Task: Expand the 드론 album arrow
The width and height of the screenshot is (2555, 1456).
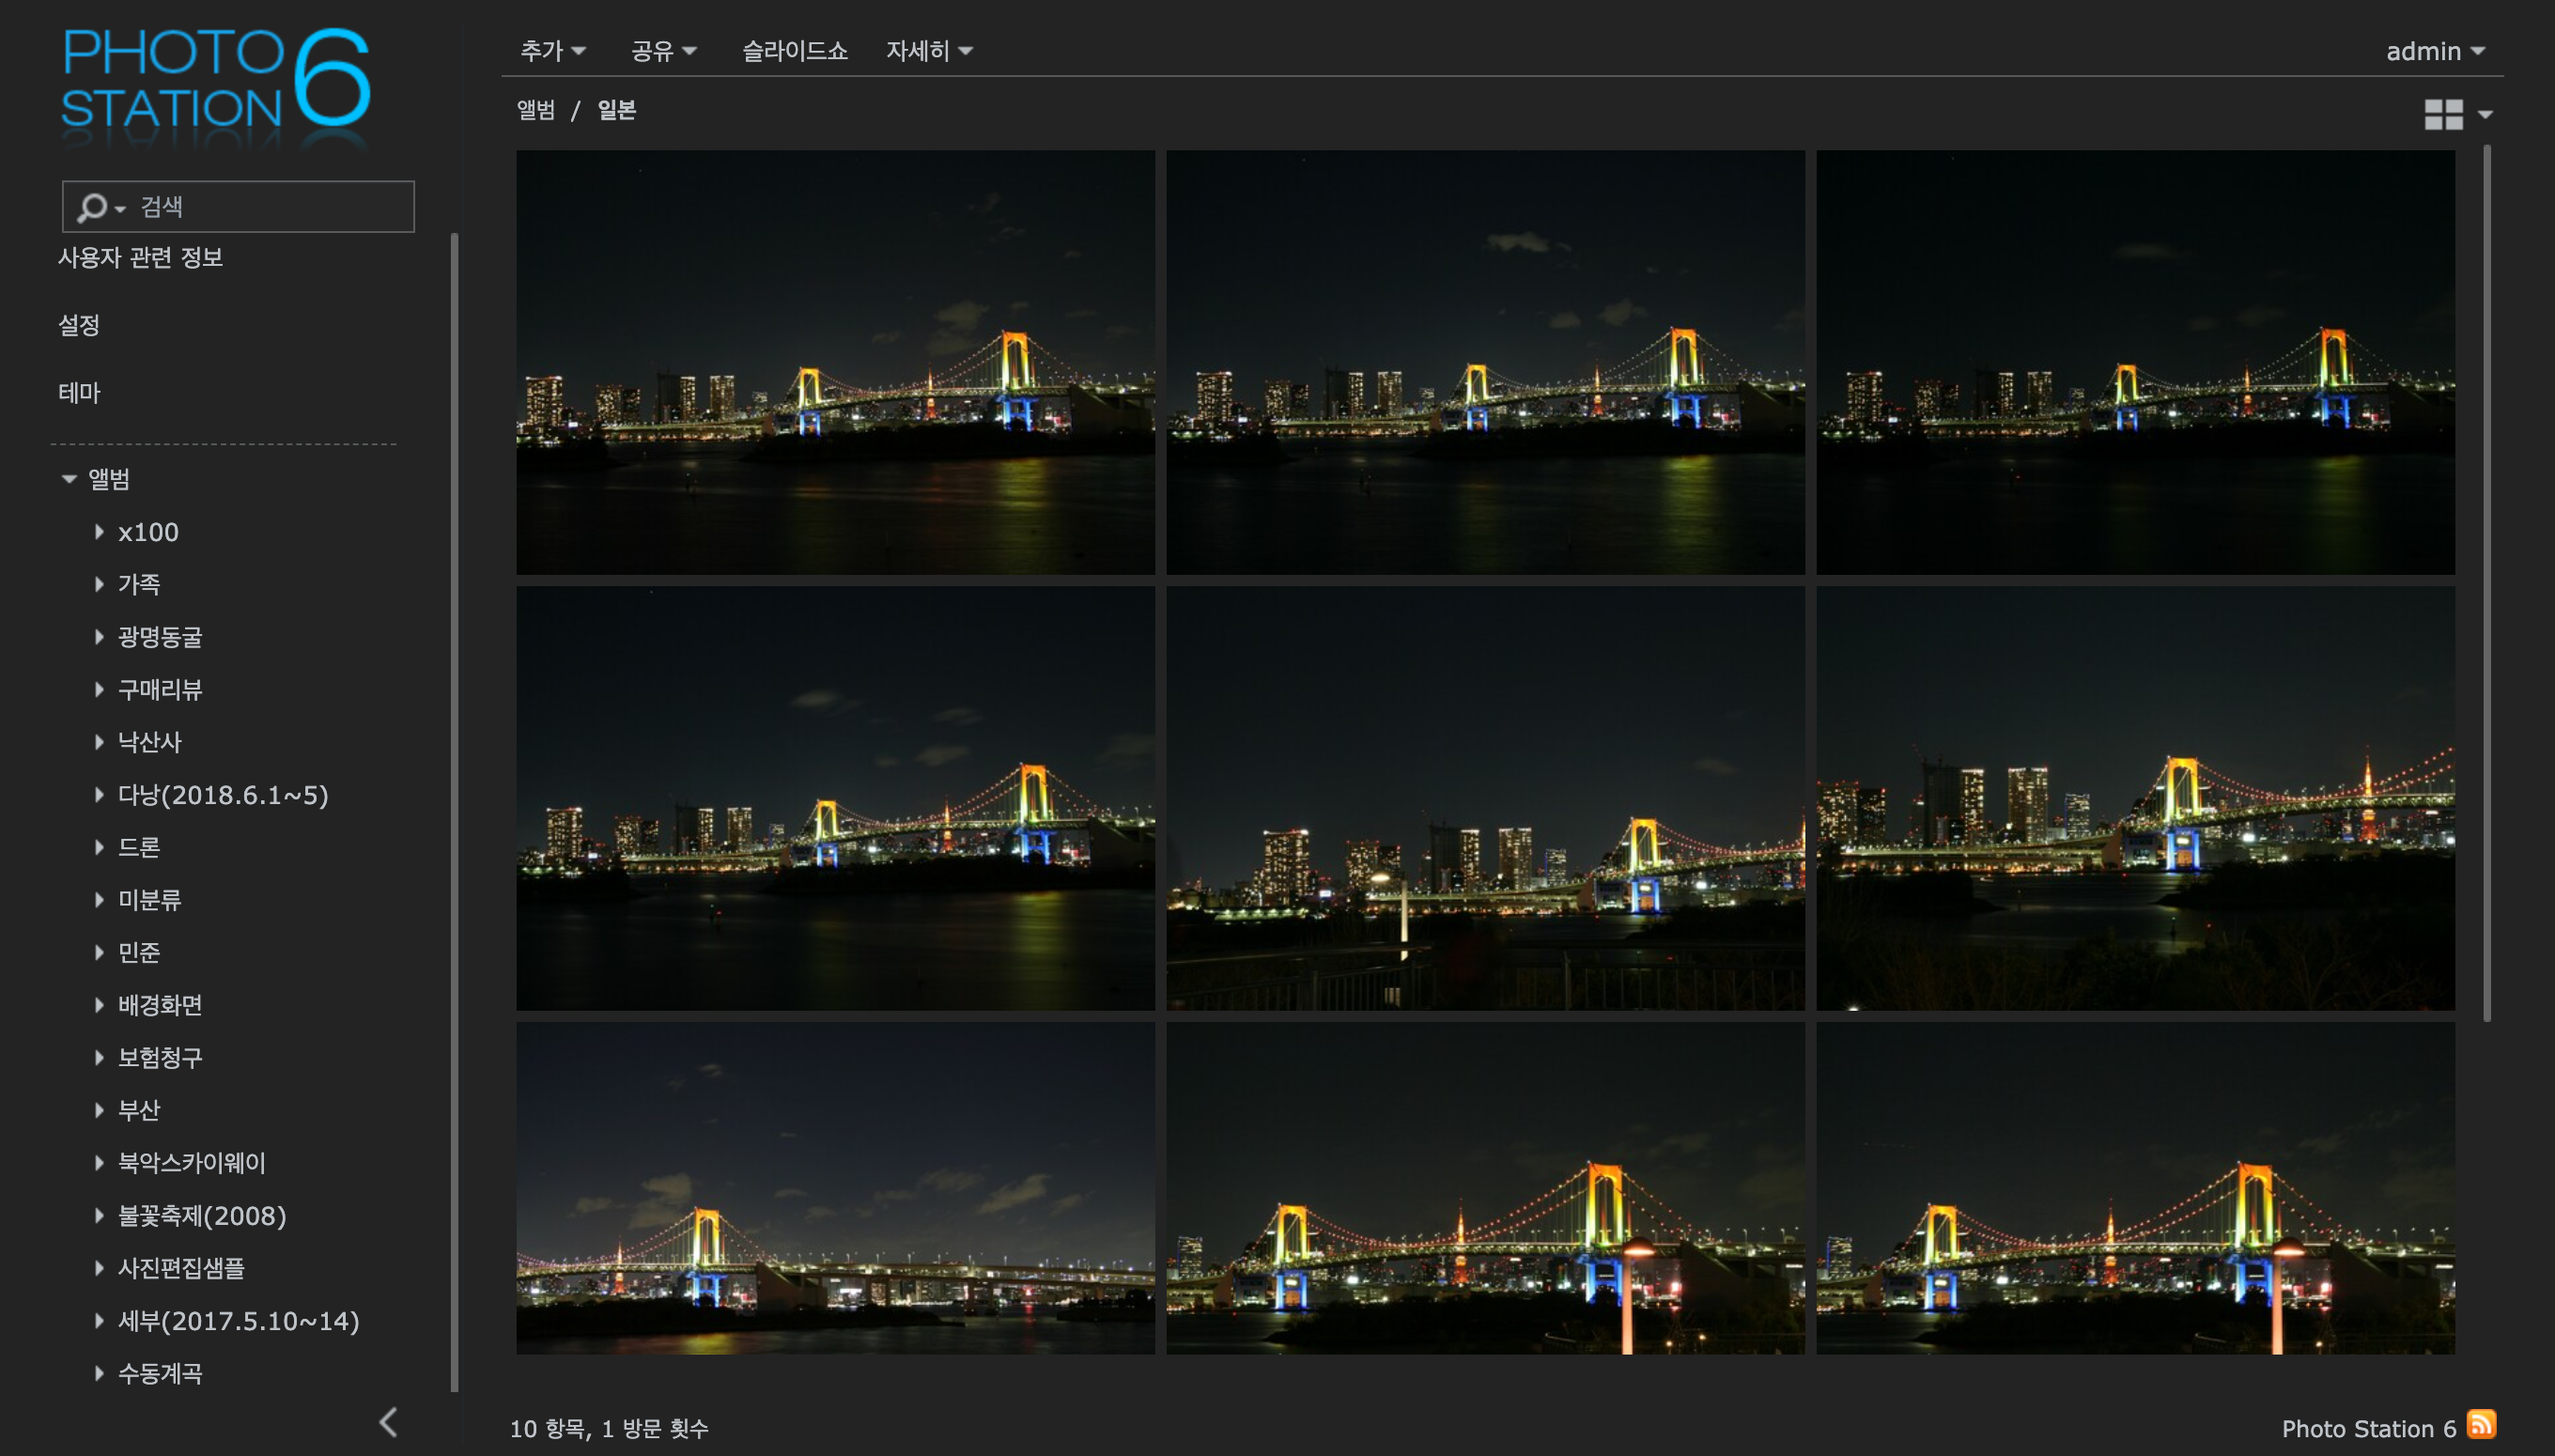Action: pyautogui.click(x=99, y=847)
